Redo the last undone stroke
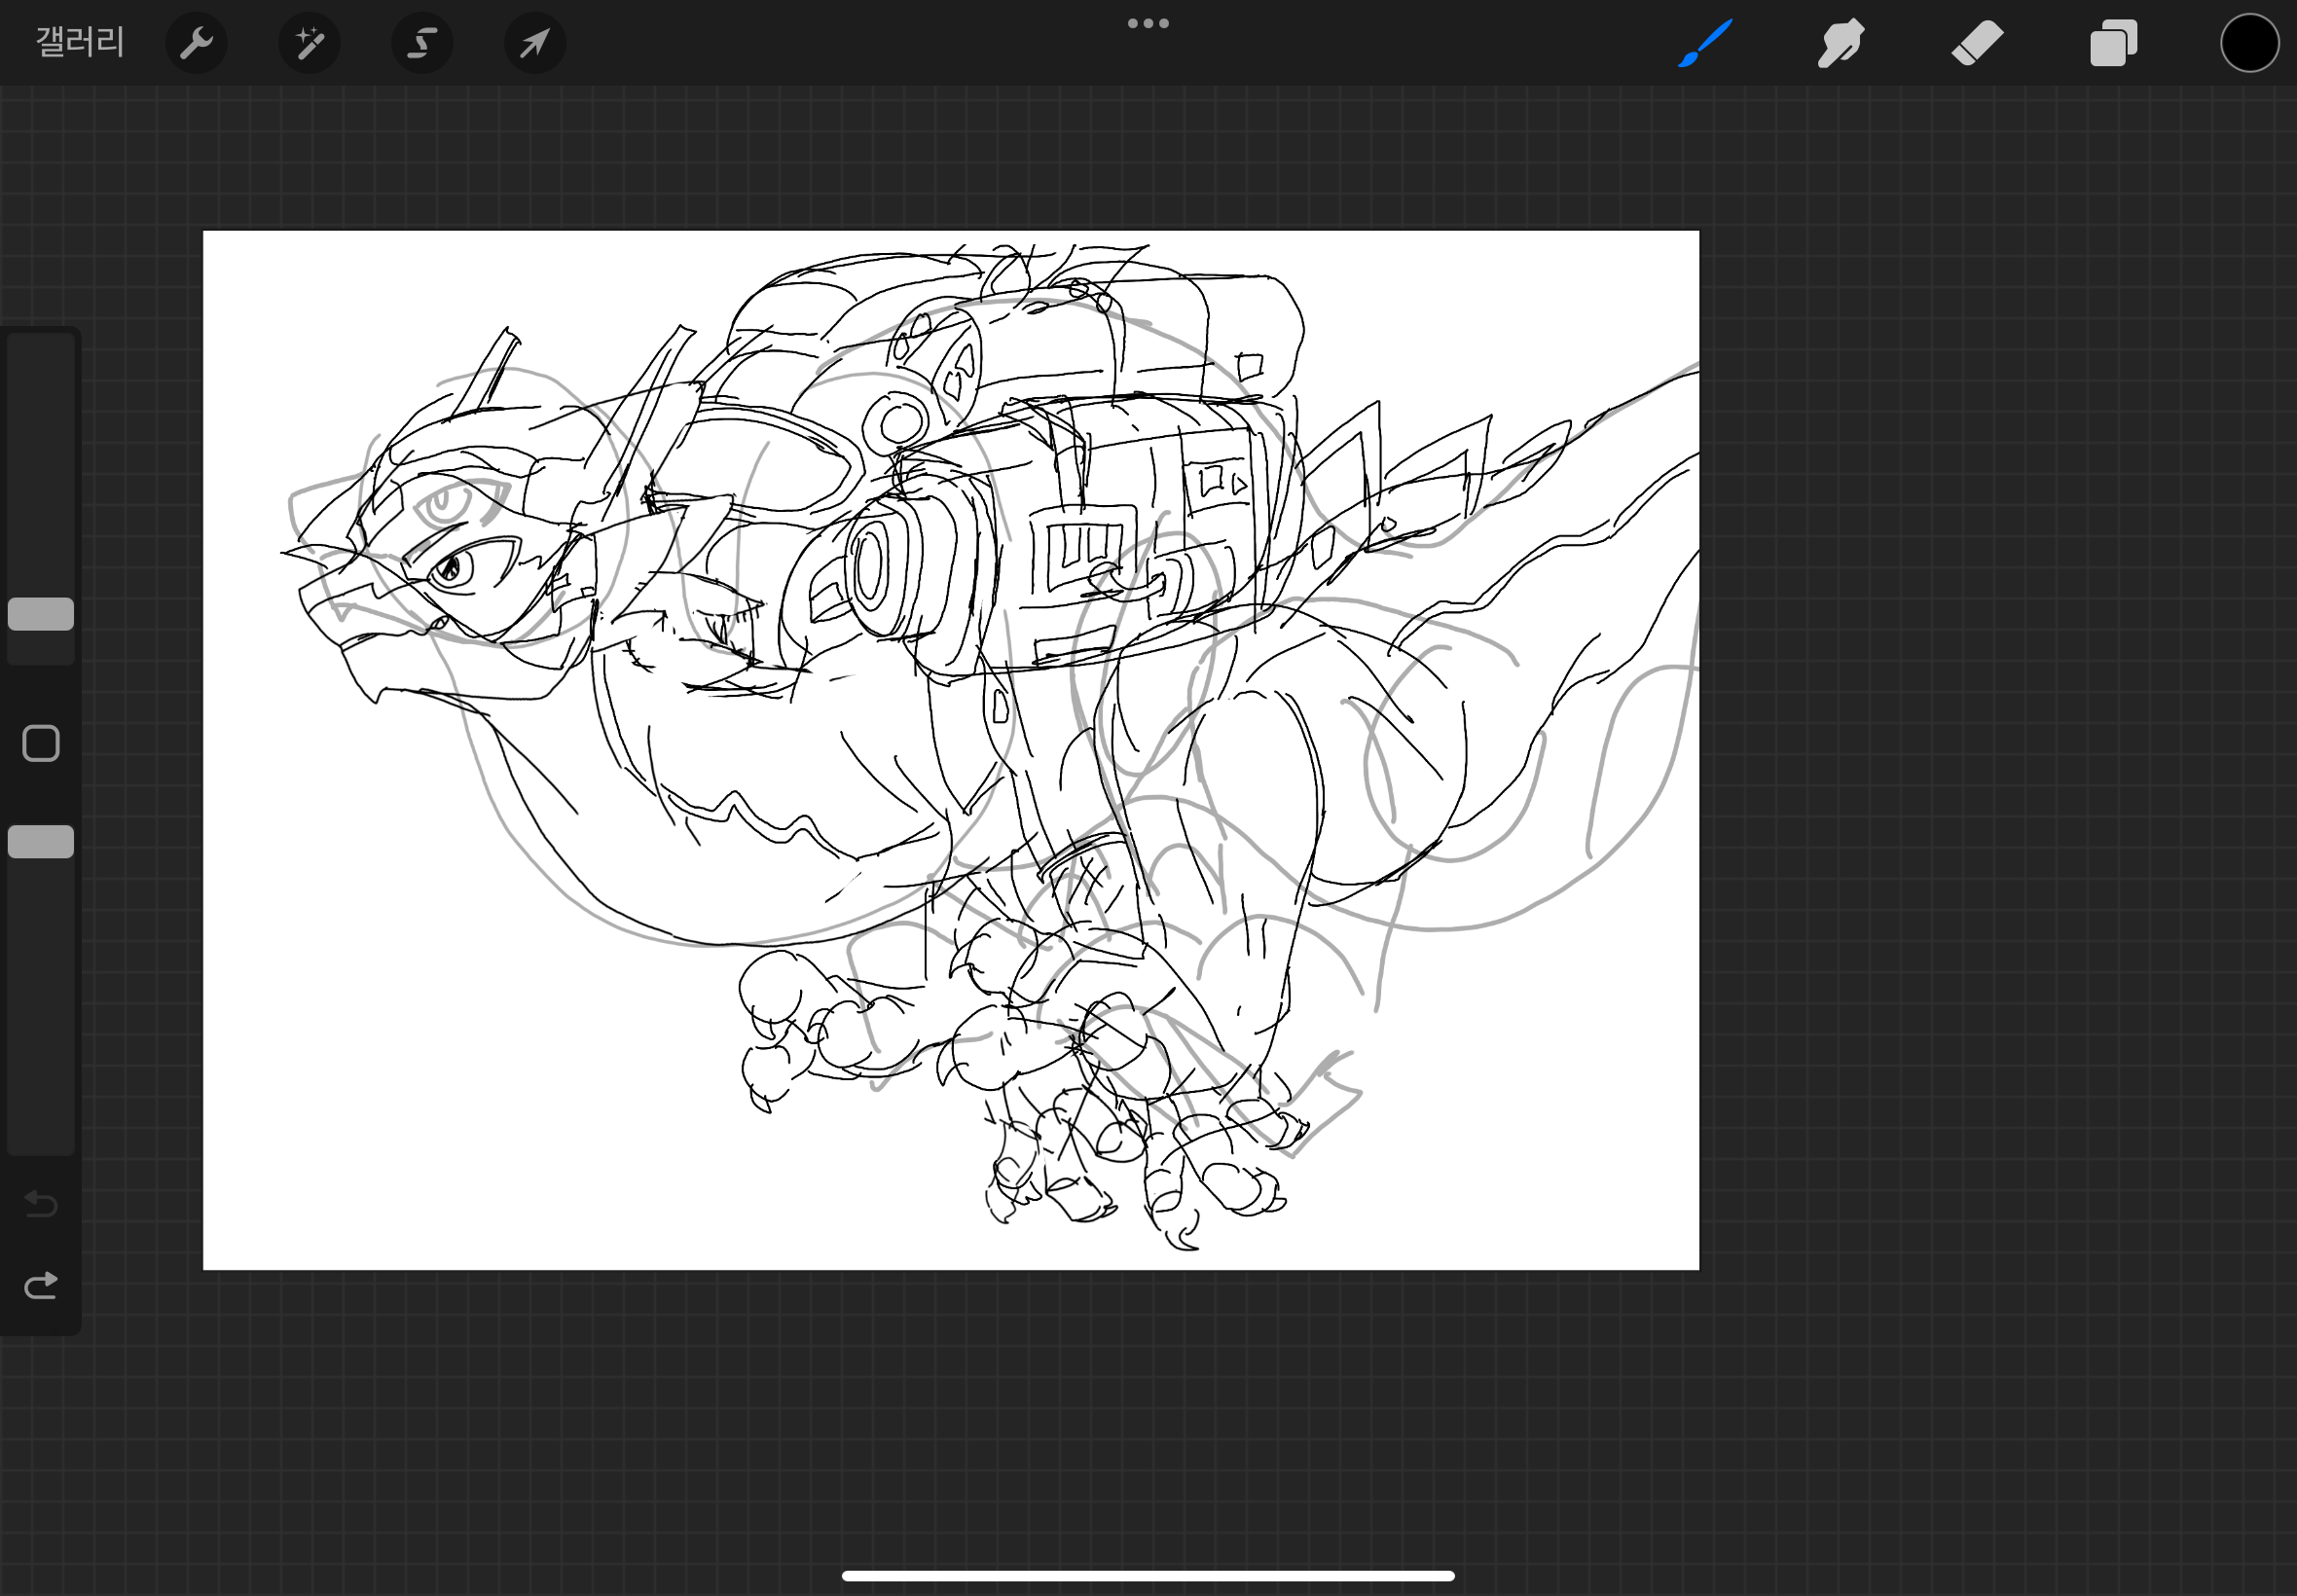Image resolution: width=2297 pixels, height=1596 pixels. [41, 1285]
